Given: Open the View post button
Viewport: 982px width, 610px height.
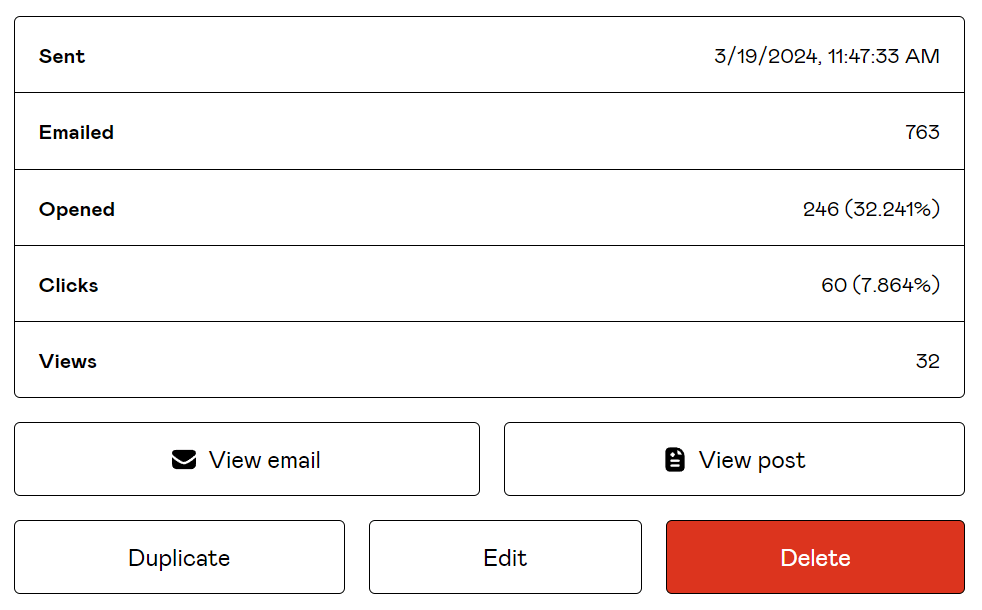Looking at the screenshot, I should pyautogui.click(x=734, y=460).
